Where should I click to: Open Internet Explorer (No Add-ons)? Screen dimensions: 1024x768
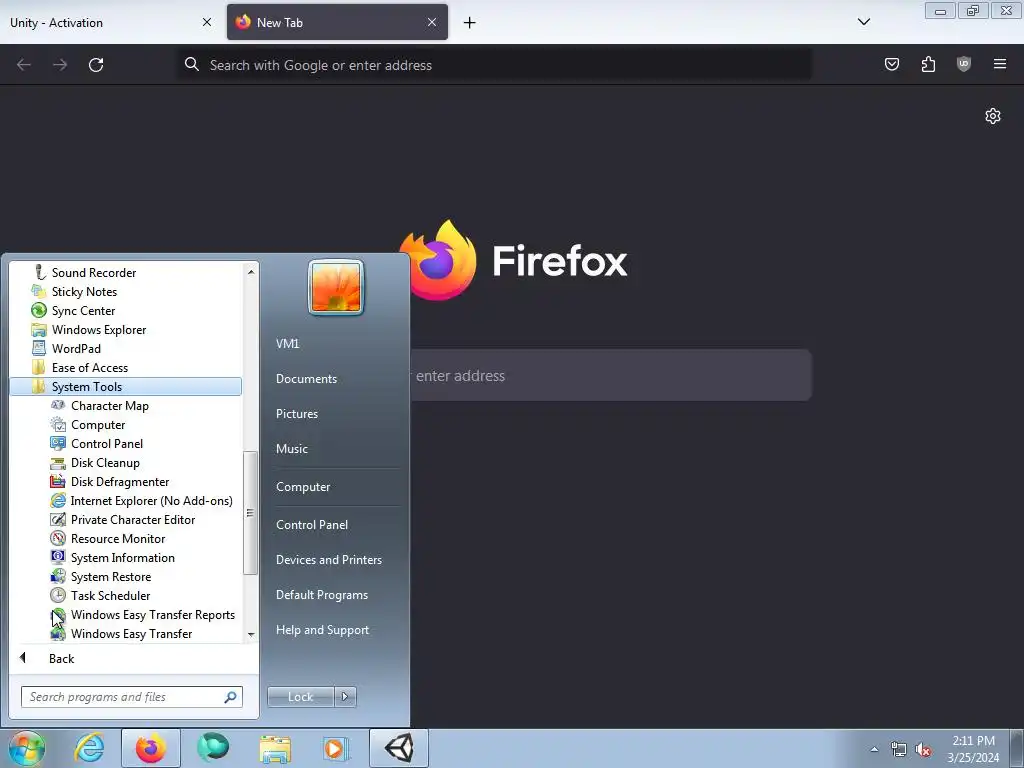click(x=152, y=500)
